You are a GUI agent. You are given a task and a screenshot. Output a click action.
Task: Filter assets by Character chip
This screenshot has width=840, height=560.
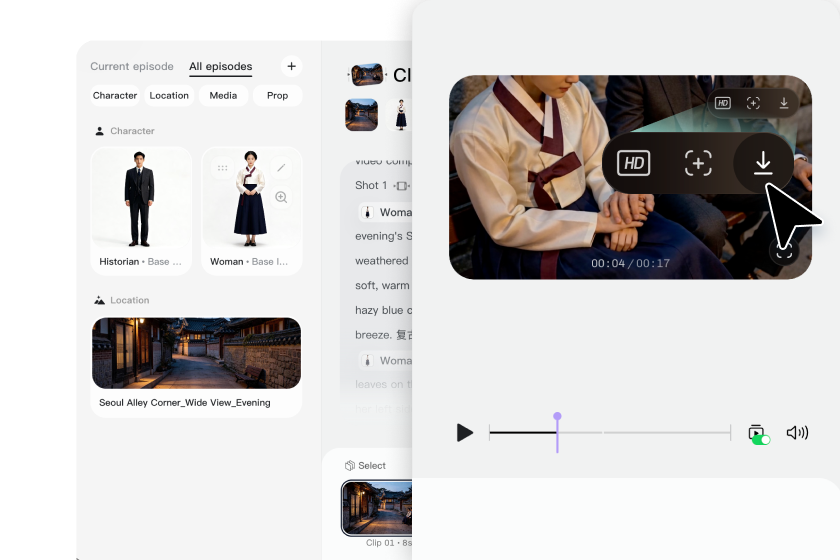(x=115, y=95)
